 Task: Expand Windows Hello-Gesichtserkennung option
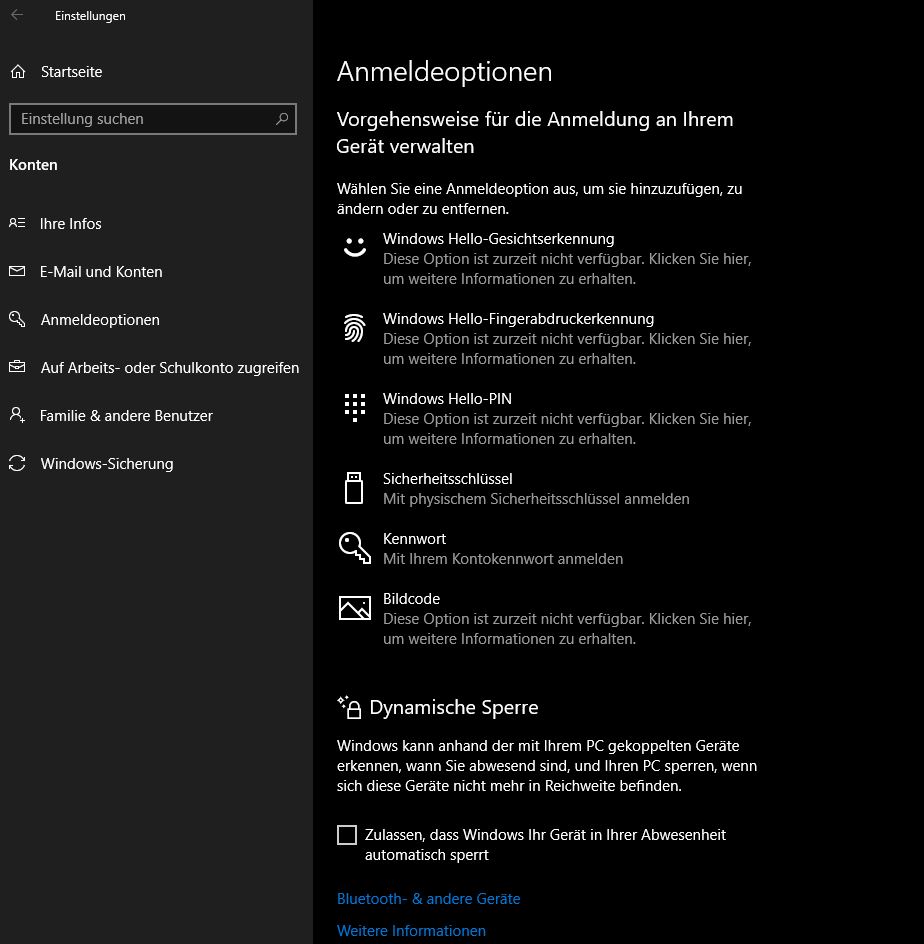click(547, 259)
